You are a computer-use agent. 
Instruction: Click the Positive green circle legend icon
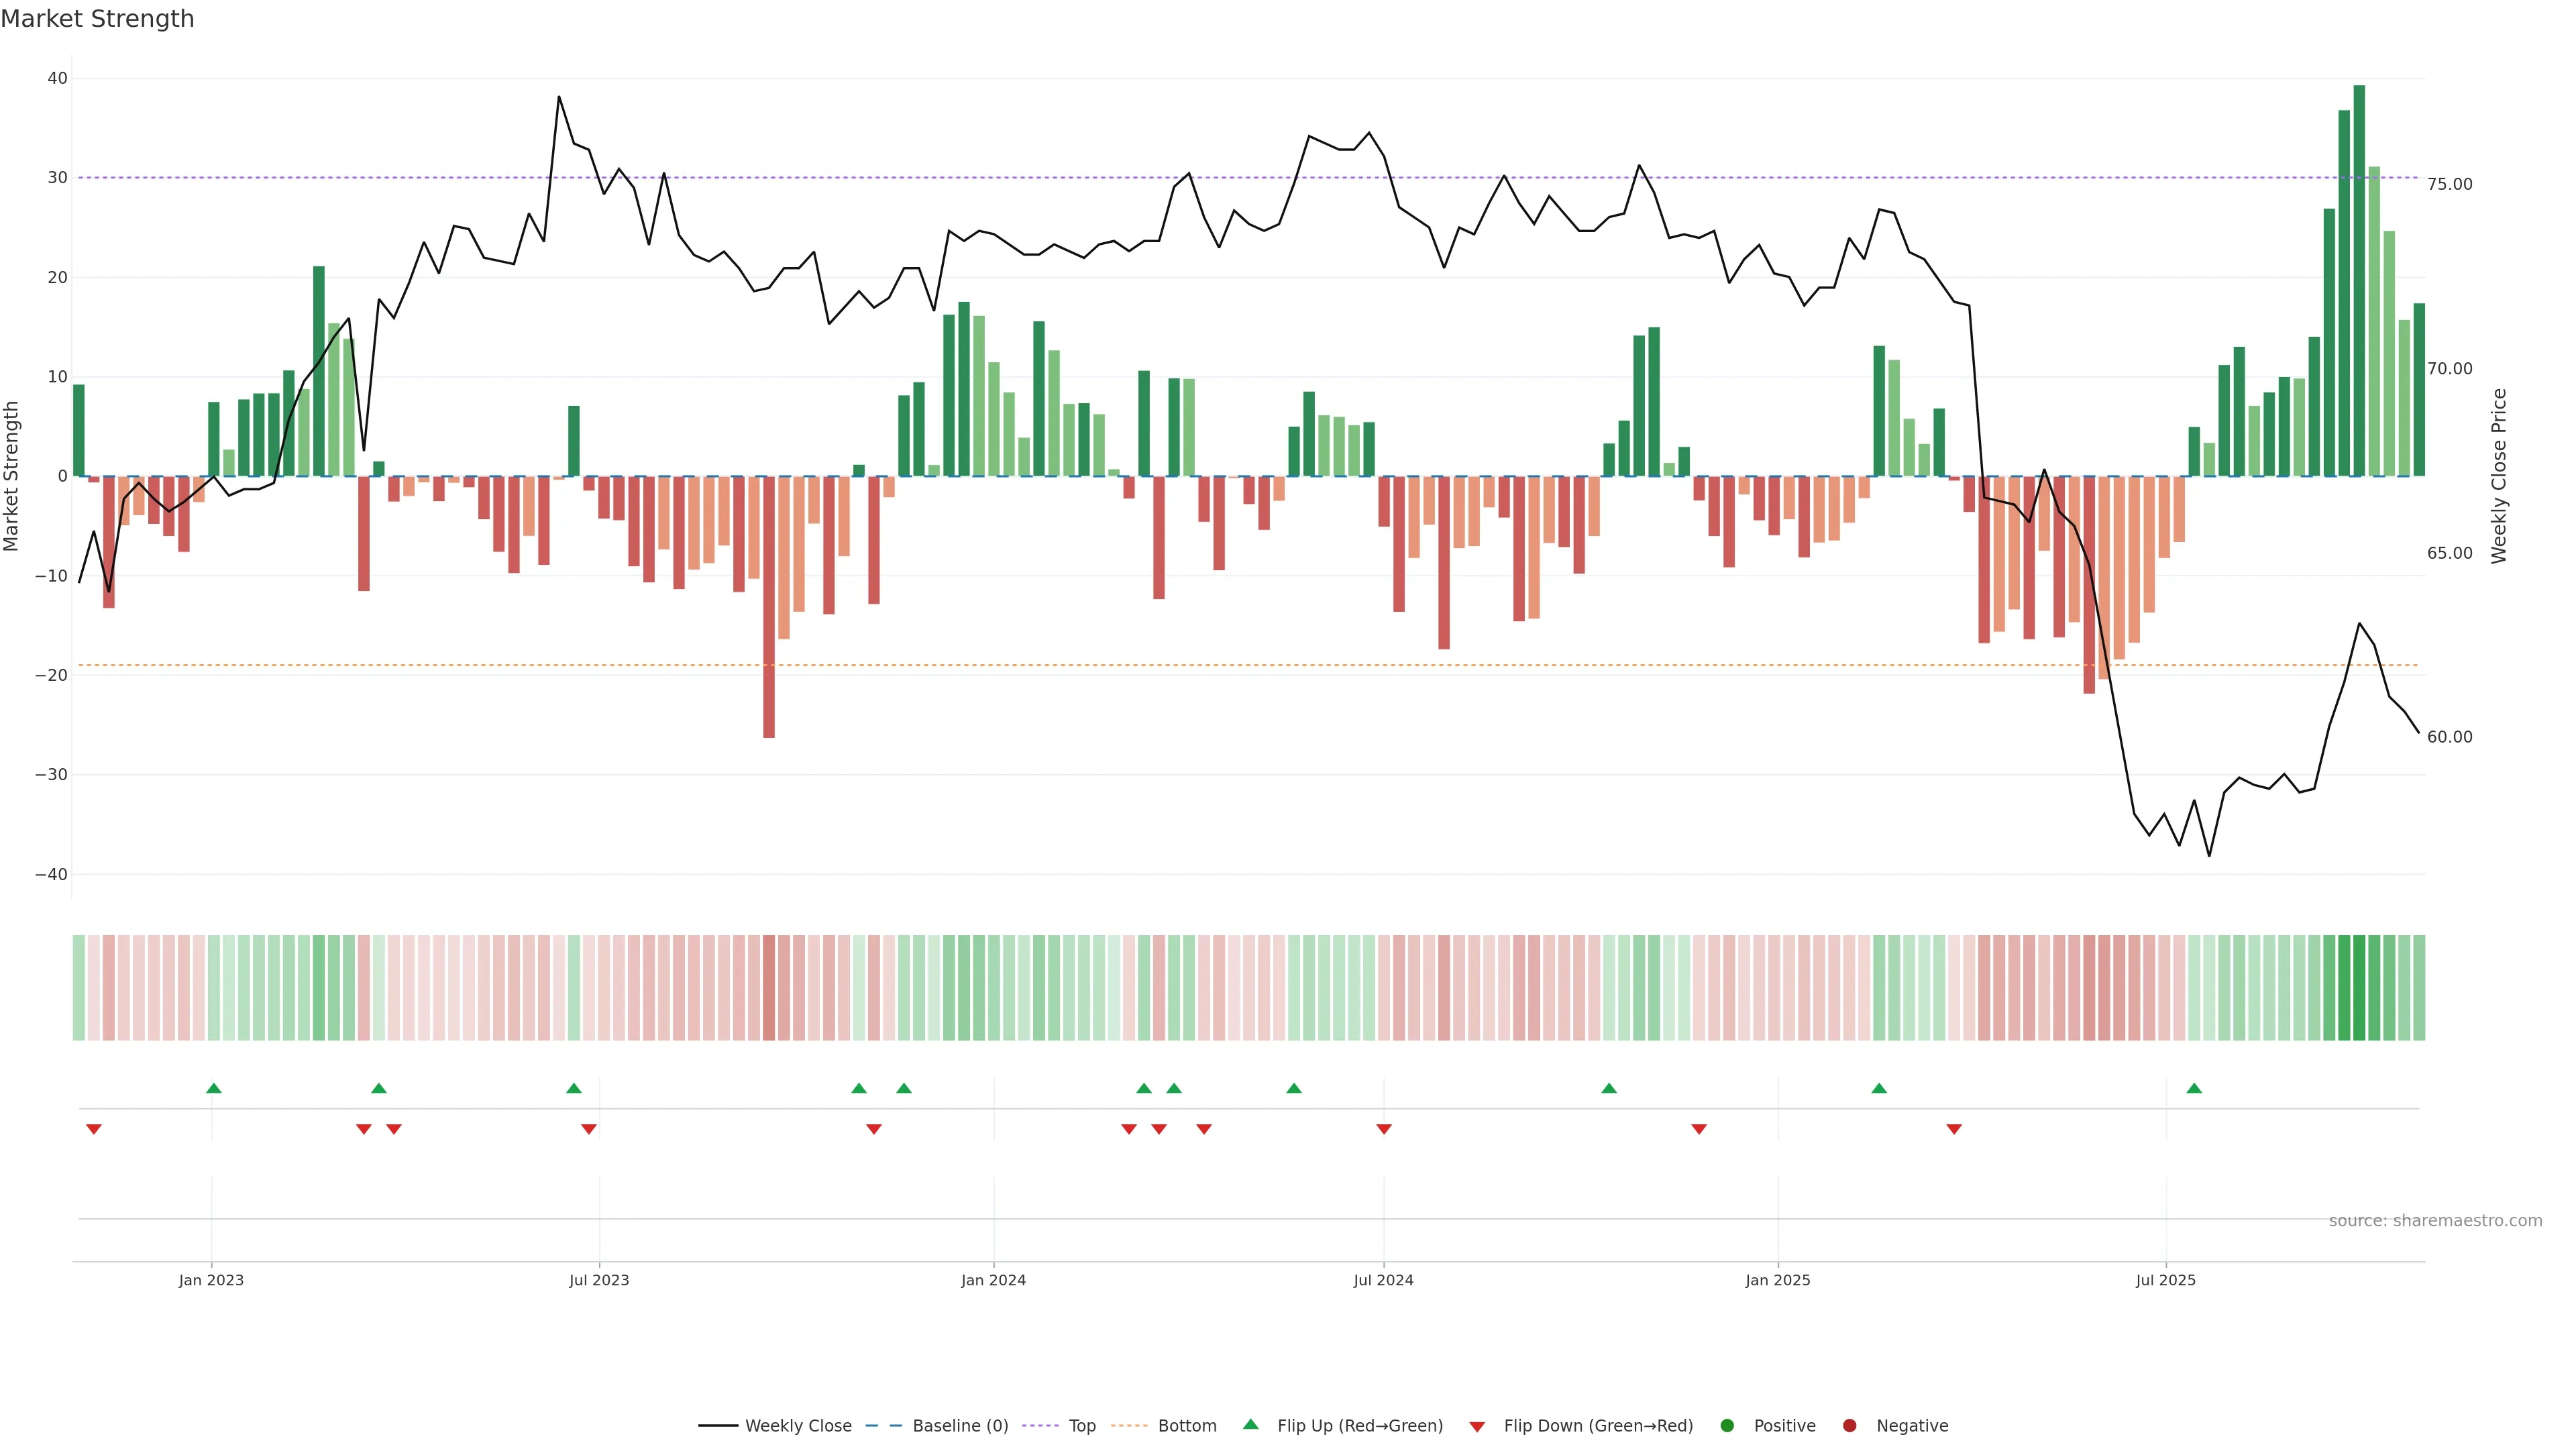pyautogui.click(x=1727, y=1425)
